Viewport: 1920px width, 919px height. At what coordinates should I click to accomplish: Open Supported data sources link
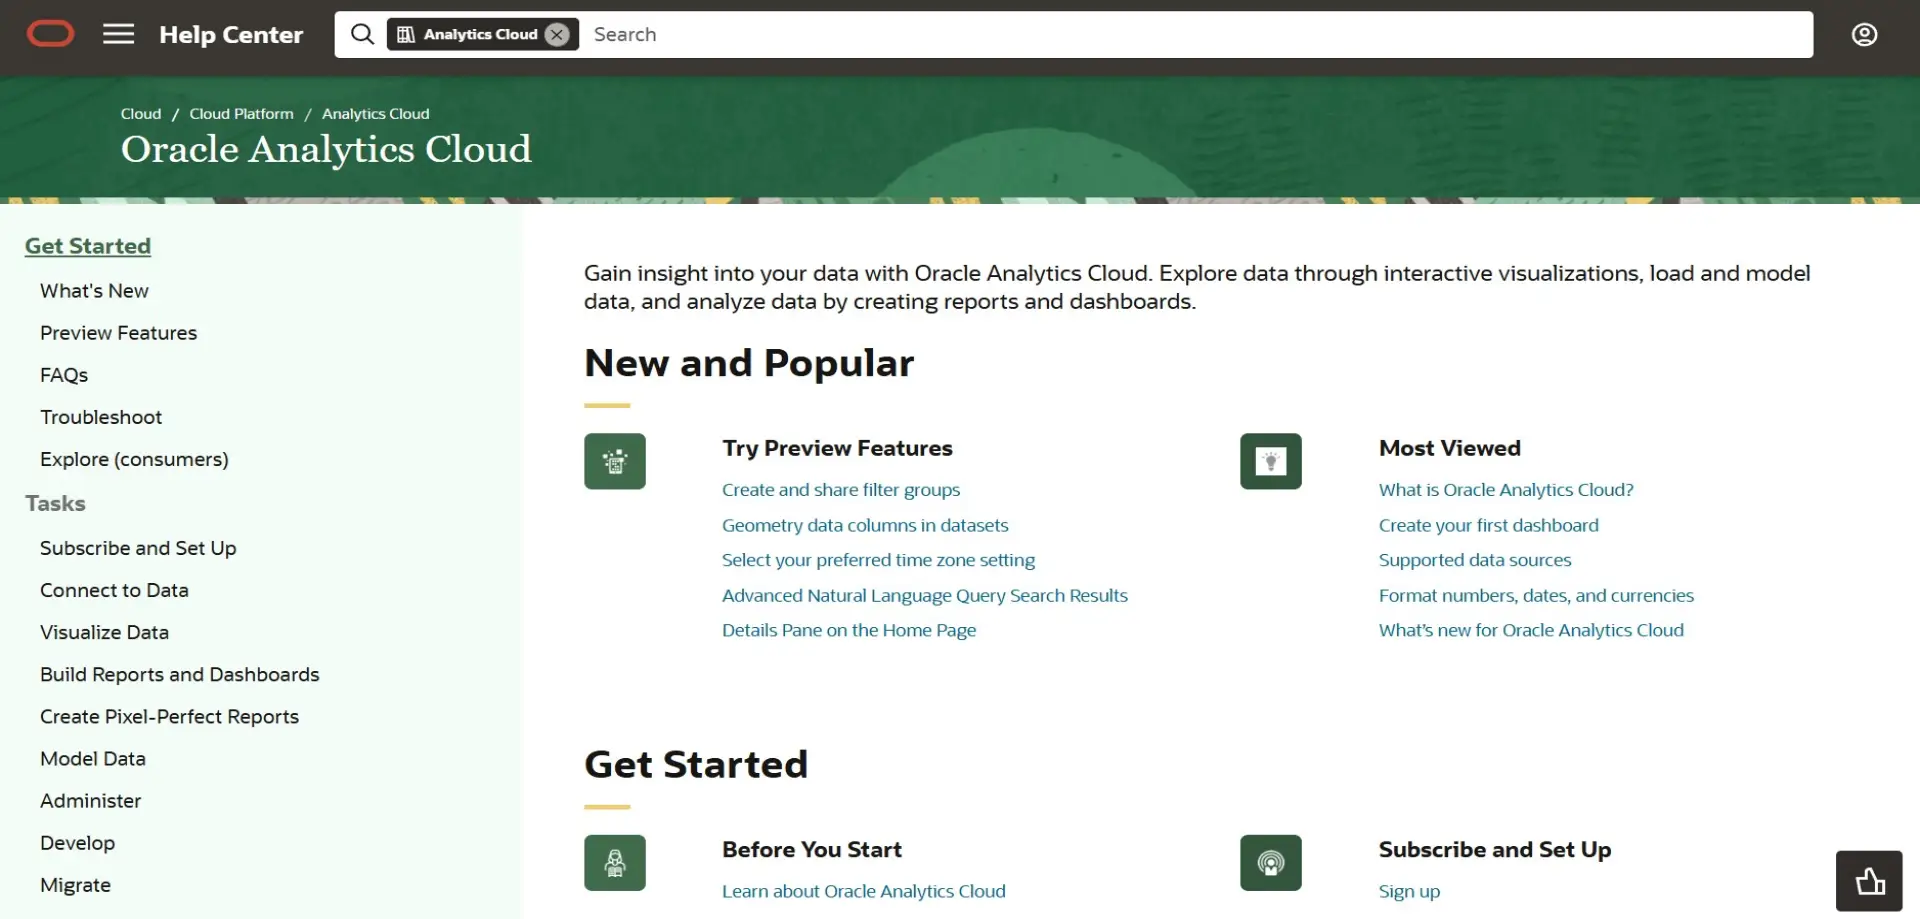point(1475,560)
